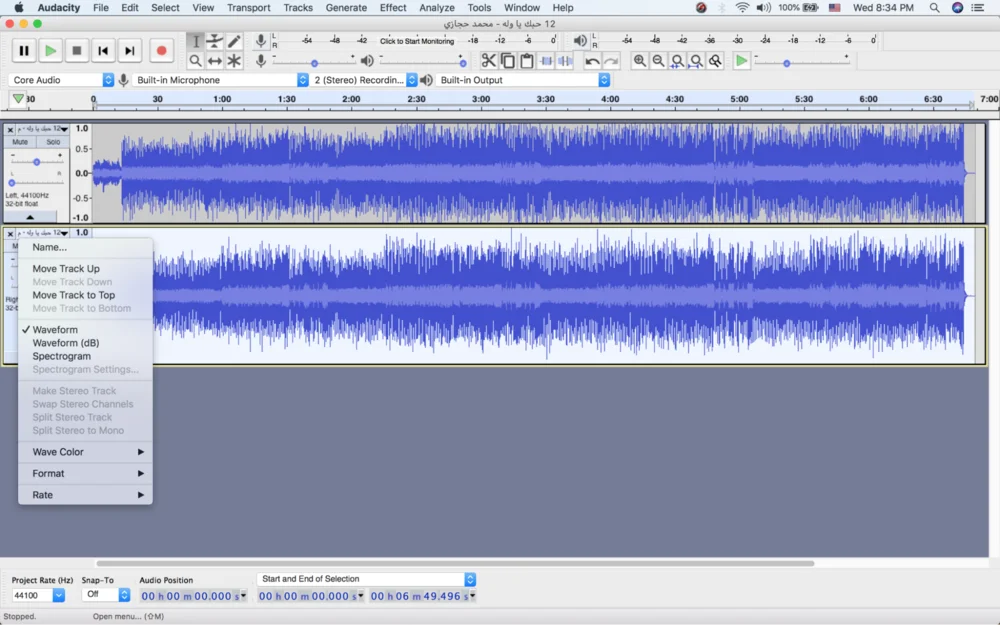Open the Snap-To Off dropdown

(x=106, y=594)
